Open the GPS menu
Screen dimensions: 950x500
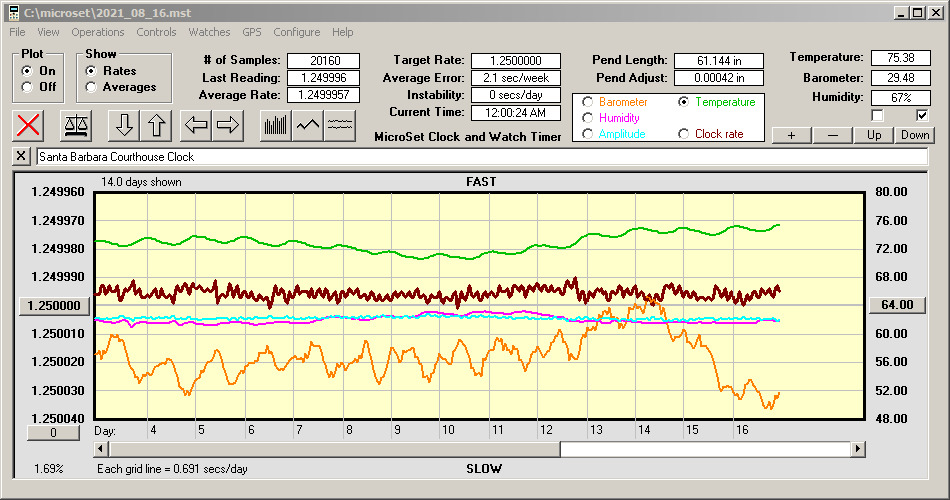[251, 32]
